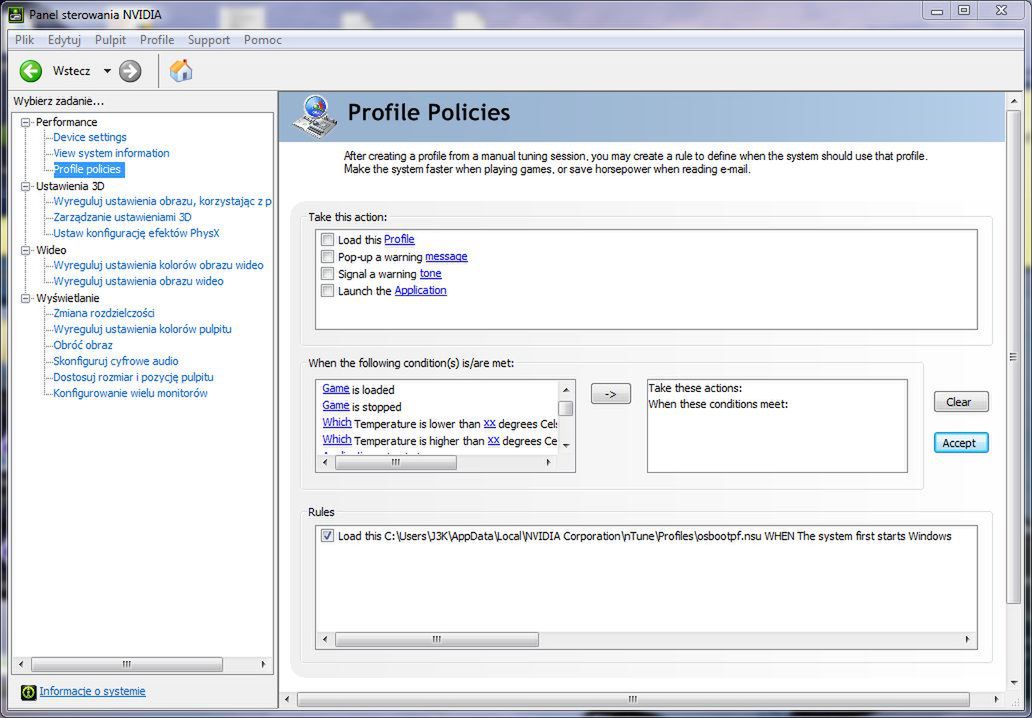Go to the Home house icon
This screenshot has width=1032, height=718.
181,70
